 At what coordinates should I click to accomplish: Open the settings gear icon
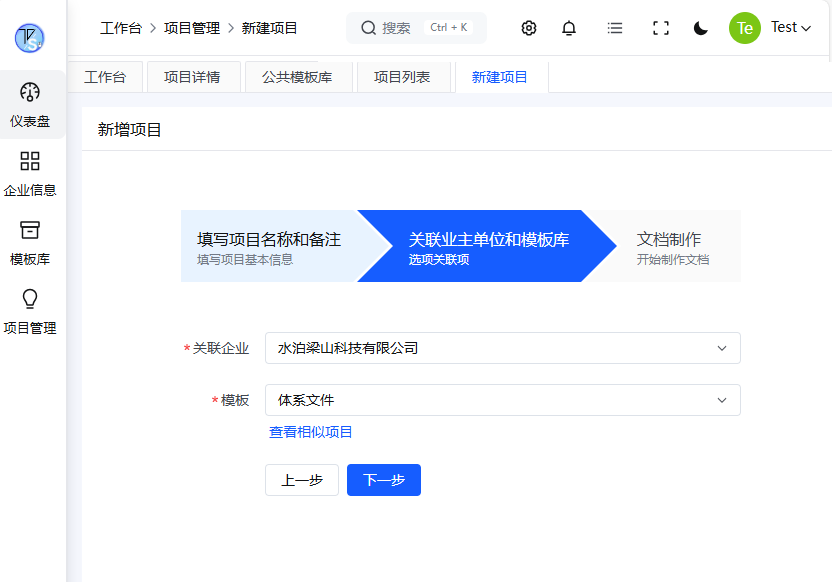pos(528,28)
